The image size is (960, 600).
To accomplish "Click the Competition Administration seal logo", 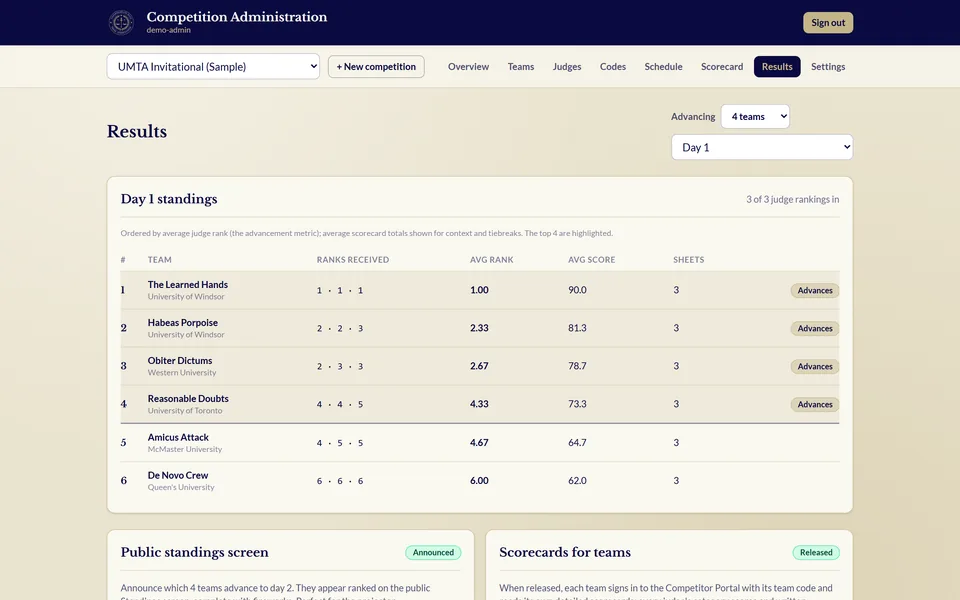I will 121,23.
